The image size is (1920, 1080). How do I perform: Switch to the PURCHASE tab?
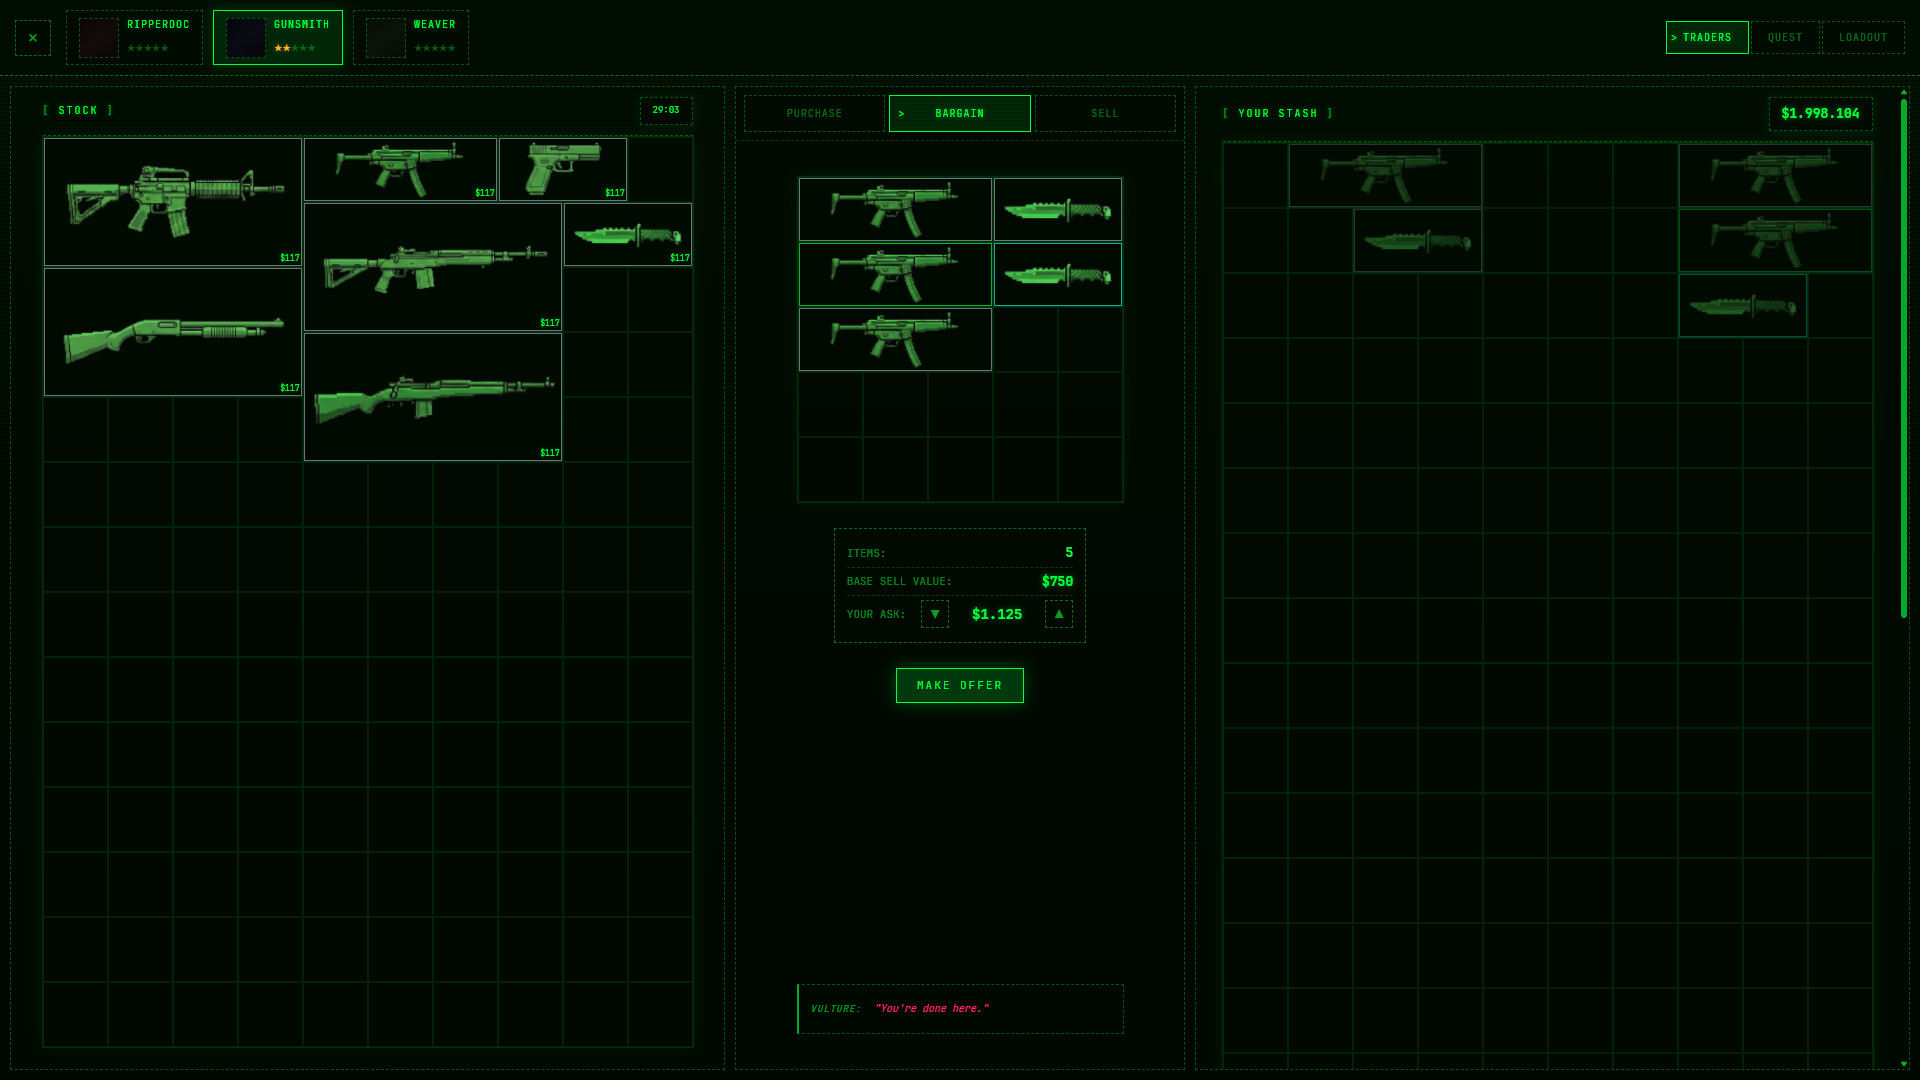pos(814,113)
